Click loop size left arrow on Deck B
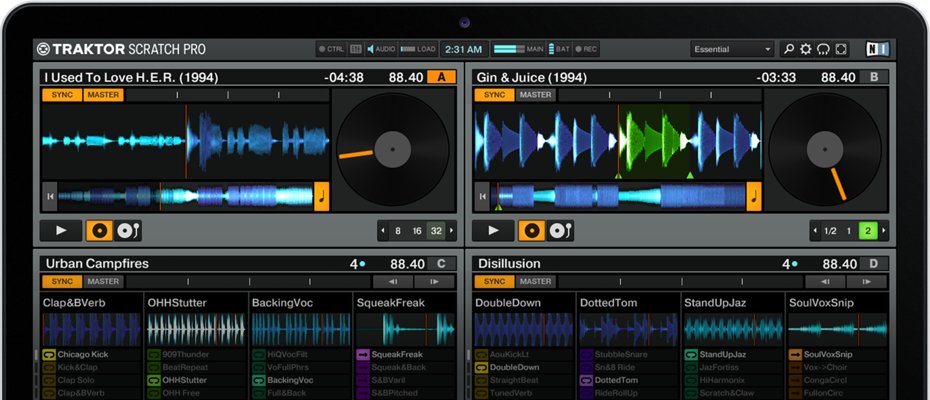 tap(815, 231)
